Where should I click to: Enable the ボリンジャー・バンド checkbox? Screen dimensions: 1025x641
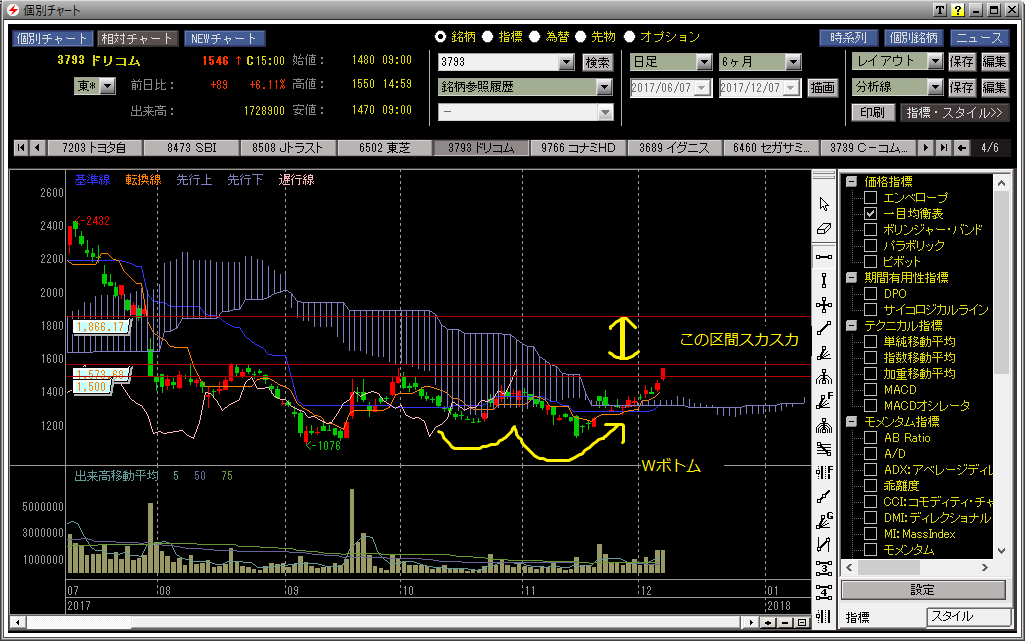click(870, 229)
